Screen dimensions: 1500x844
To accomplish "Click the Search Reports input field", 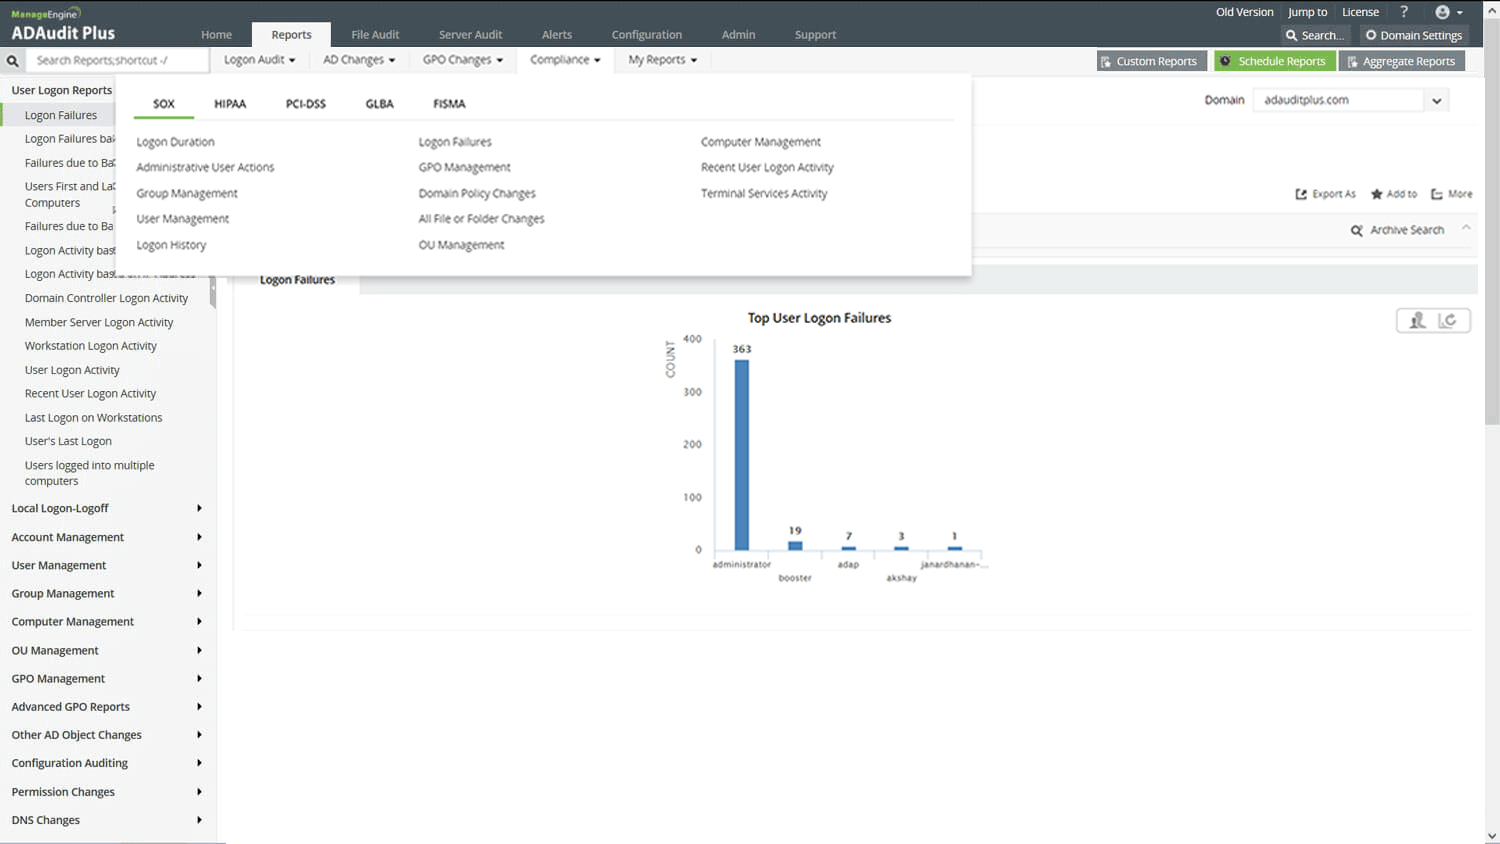I will click(x=118, y=60).
